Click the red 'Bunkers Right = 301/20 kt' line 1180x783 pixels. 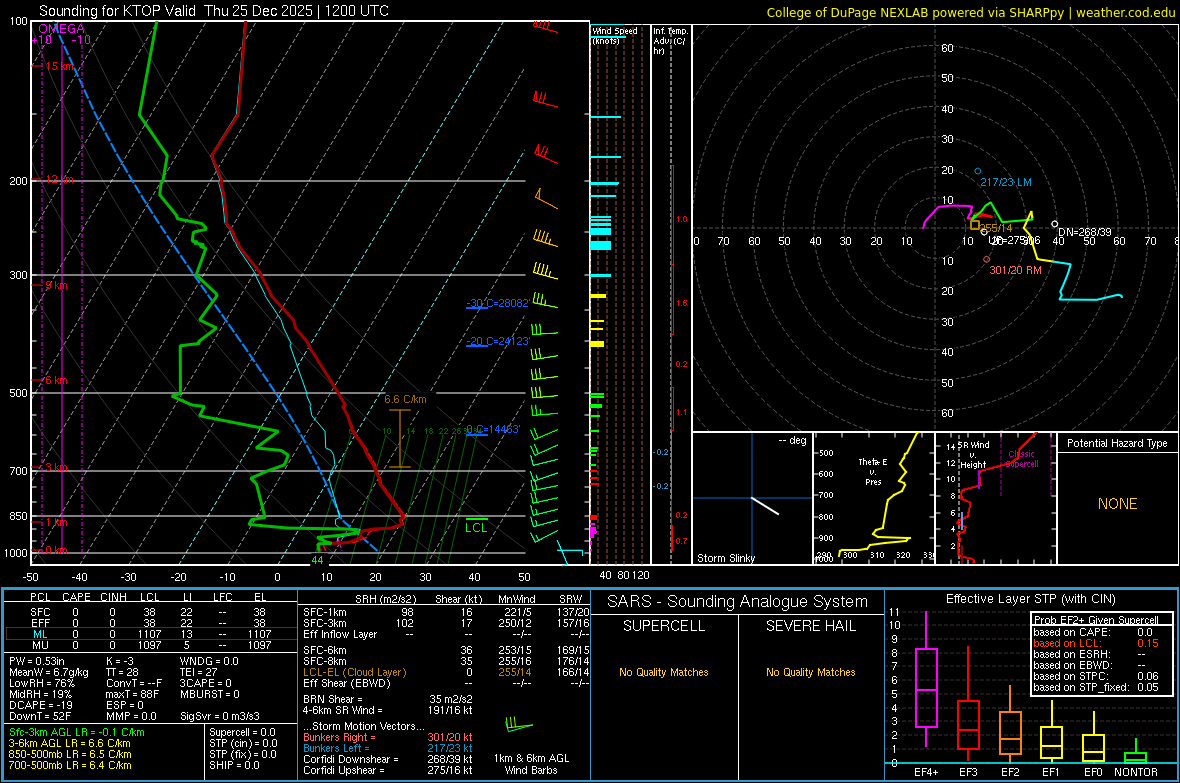pyautogui.click(x=388, y=737)
